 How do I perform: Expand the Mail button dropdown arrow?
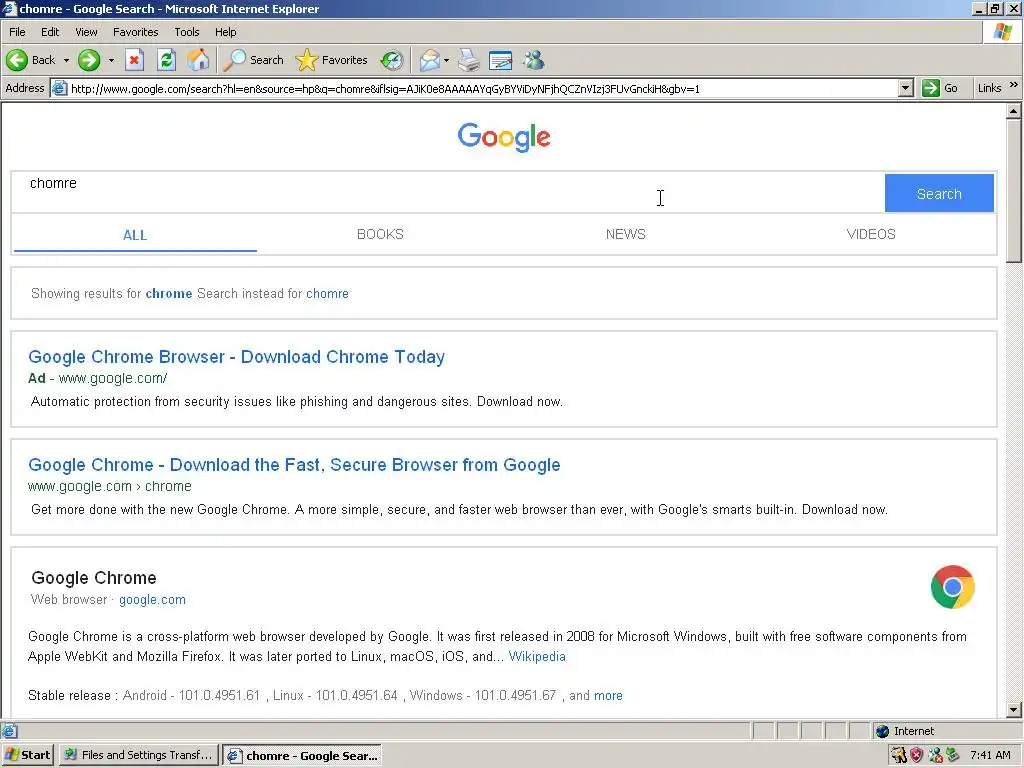click(446, 61)
